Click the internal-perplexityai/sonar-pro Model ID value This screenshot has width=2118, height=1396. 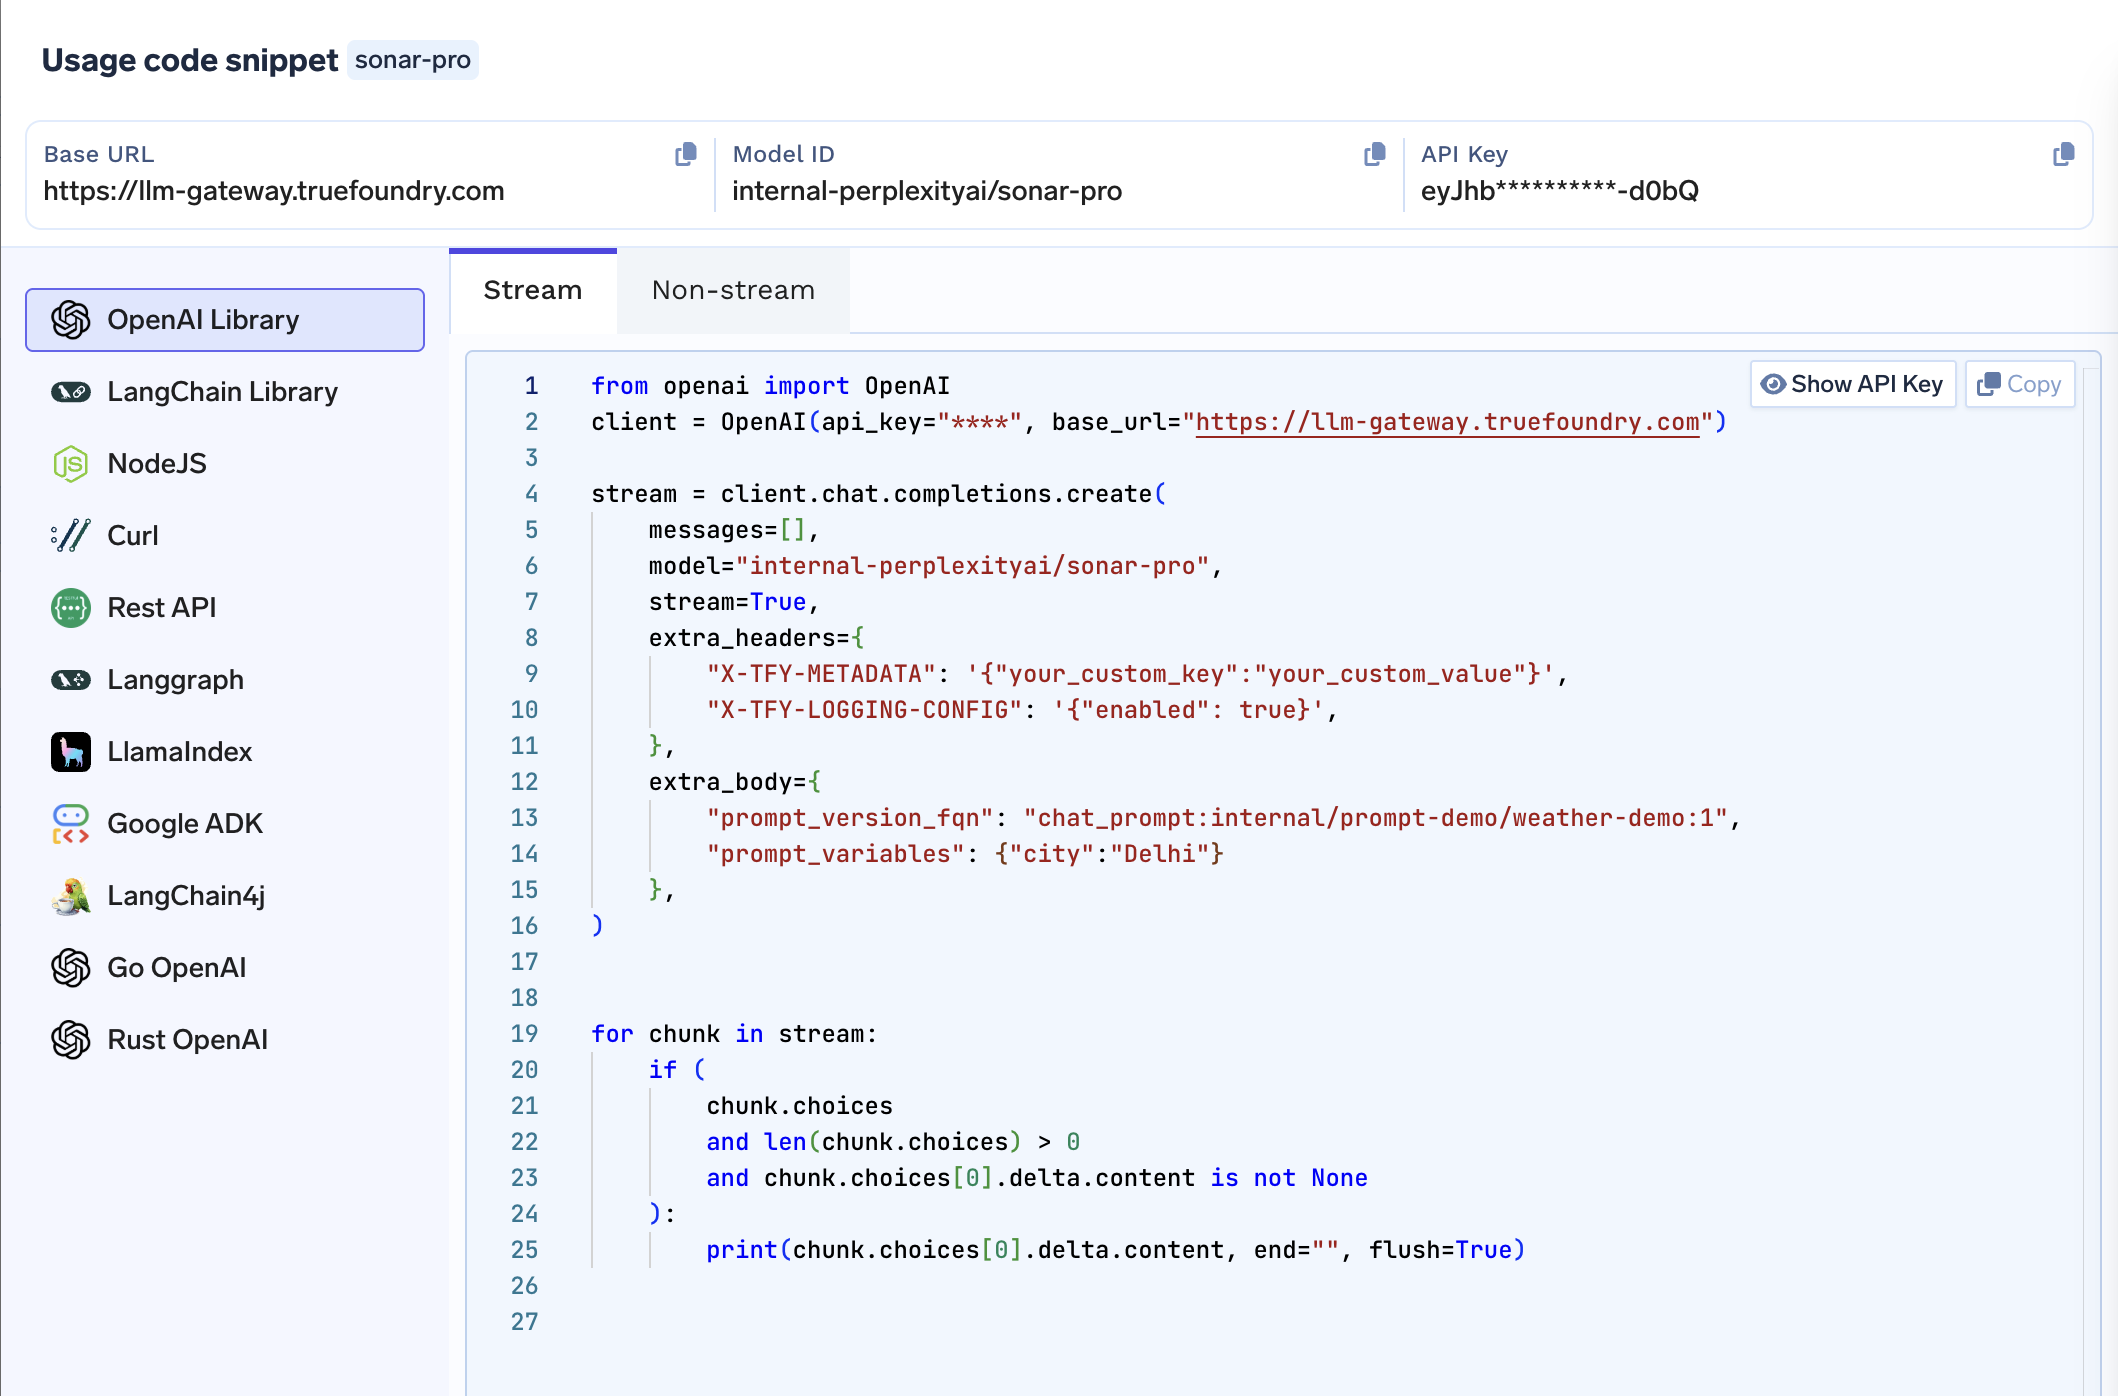click(927, 191)
